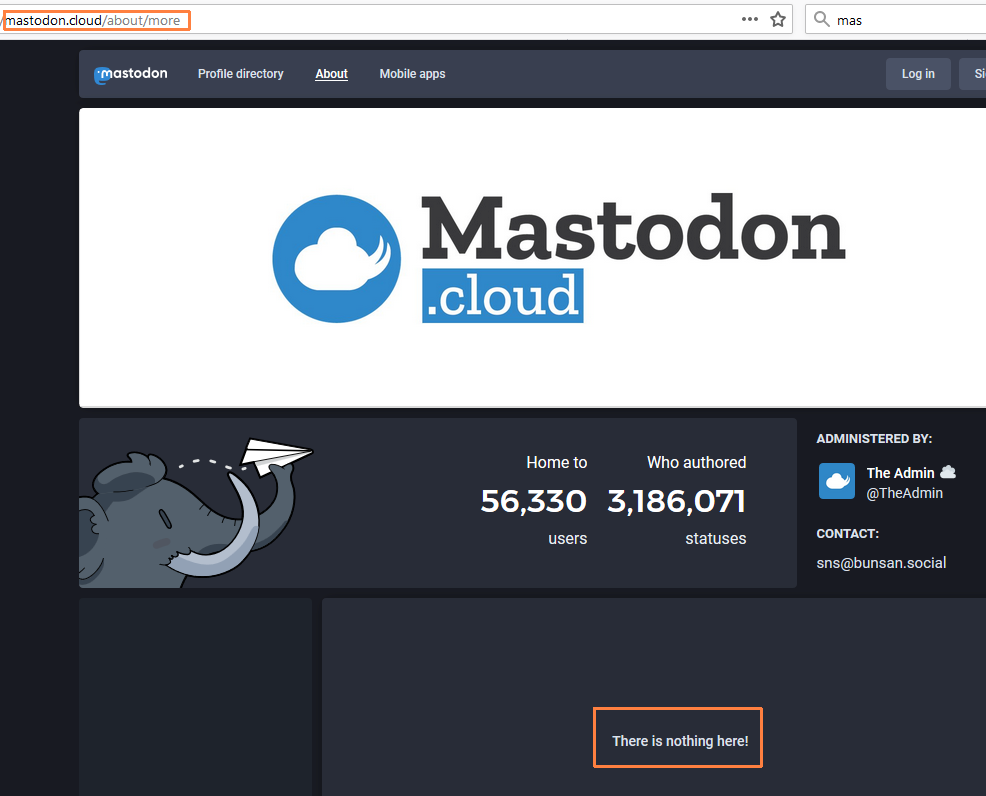986x796 pixels.
Task: Click the sns@bunsan.social contact email
Action: click(x=881, y=563)
